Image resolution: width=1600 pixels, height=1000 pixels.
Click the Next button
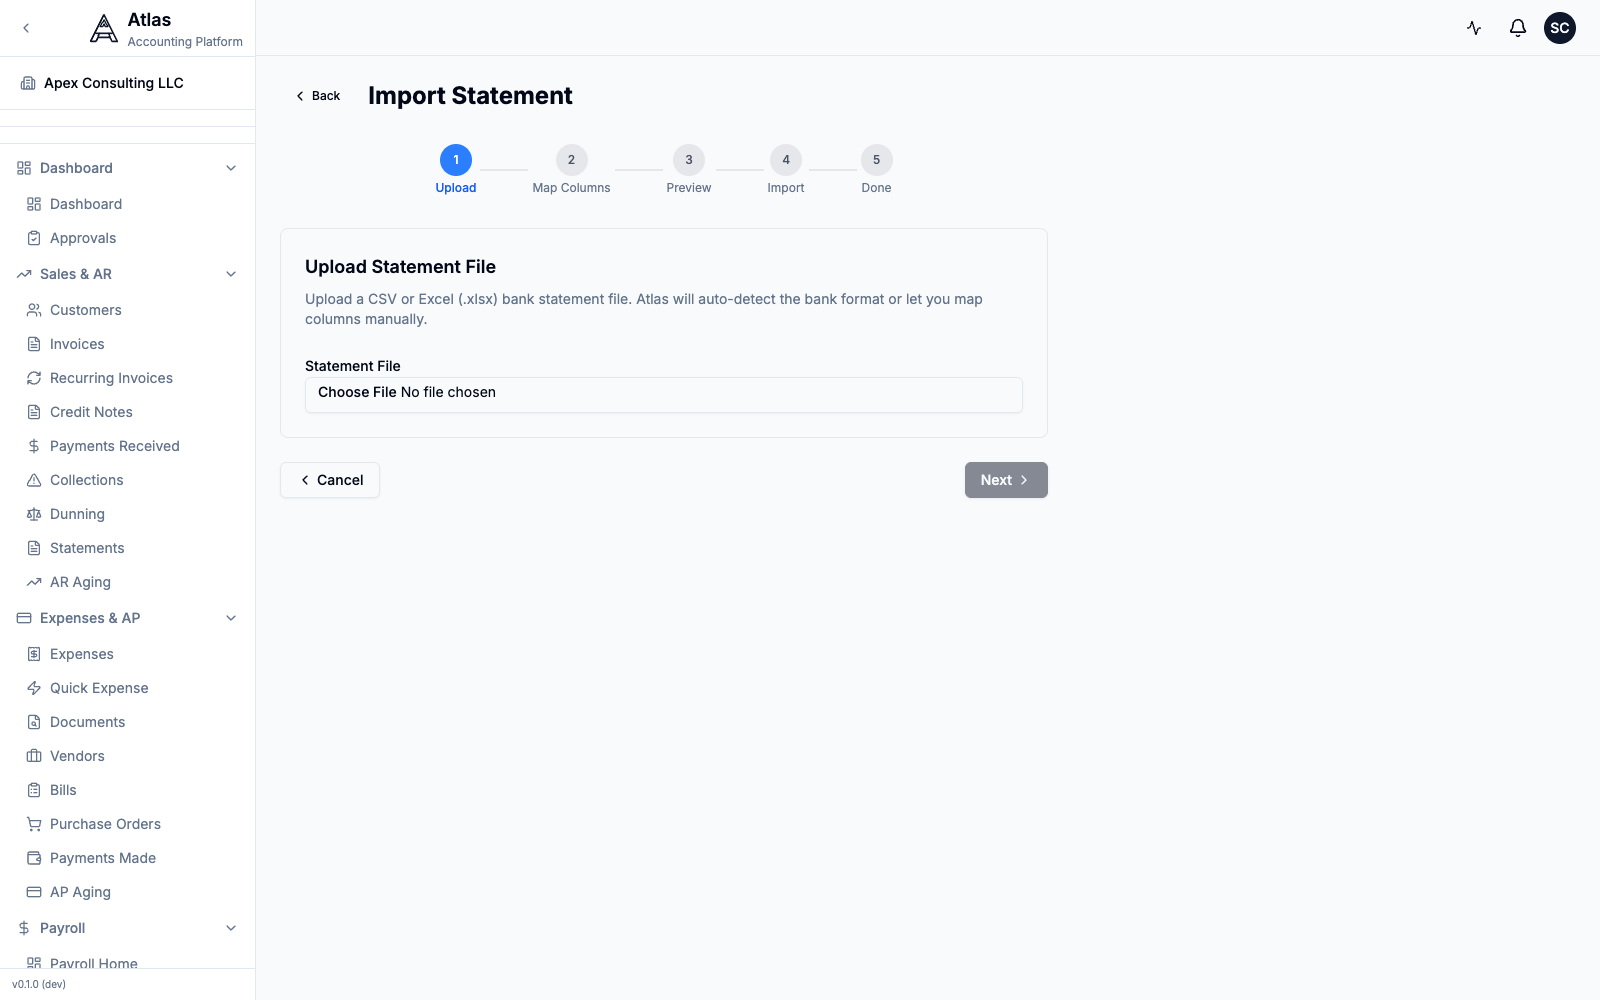1006,480
